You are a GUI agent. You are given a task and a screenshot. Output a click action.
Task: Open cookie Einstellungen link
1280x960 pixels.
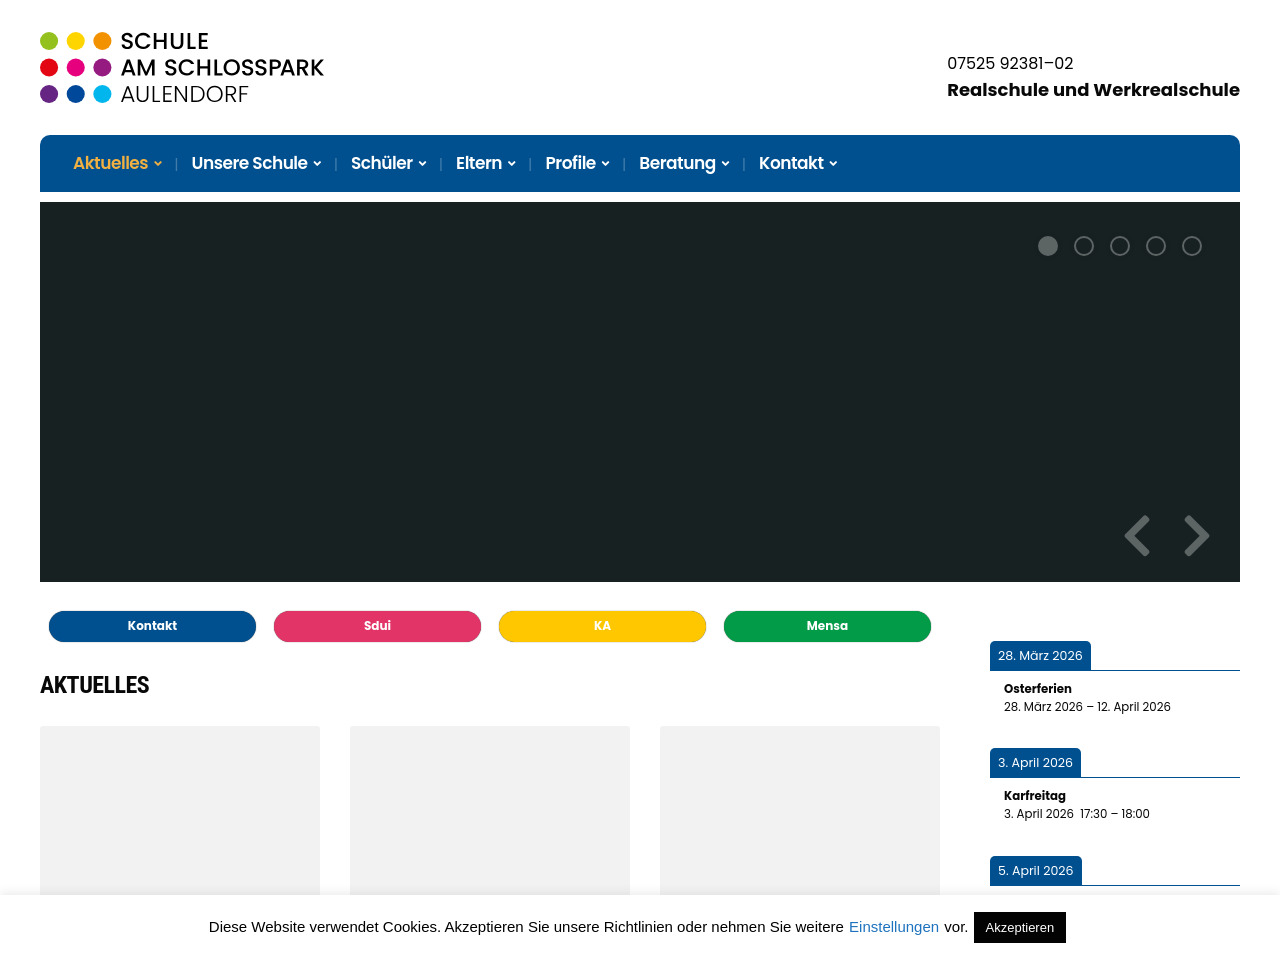tap(893, 927)
